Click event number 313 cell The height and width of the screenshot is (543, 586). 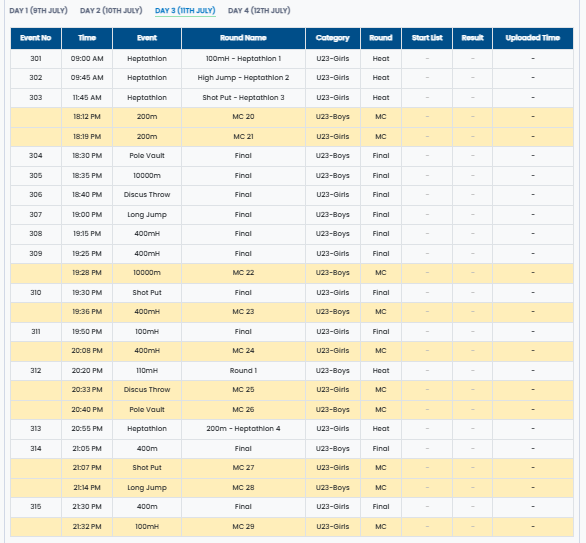pos(36,429)
